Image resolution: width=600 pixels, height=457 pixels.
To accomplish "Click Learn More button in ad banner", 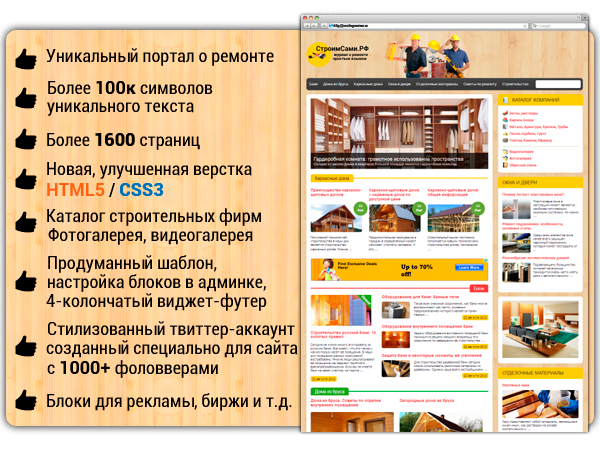I will pyautogui.click(x=469, y=268).
